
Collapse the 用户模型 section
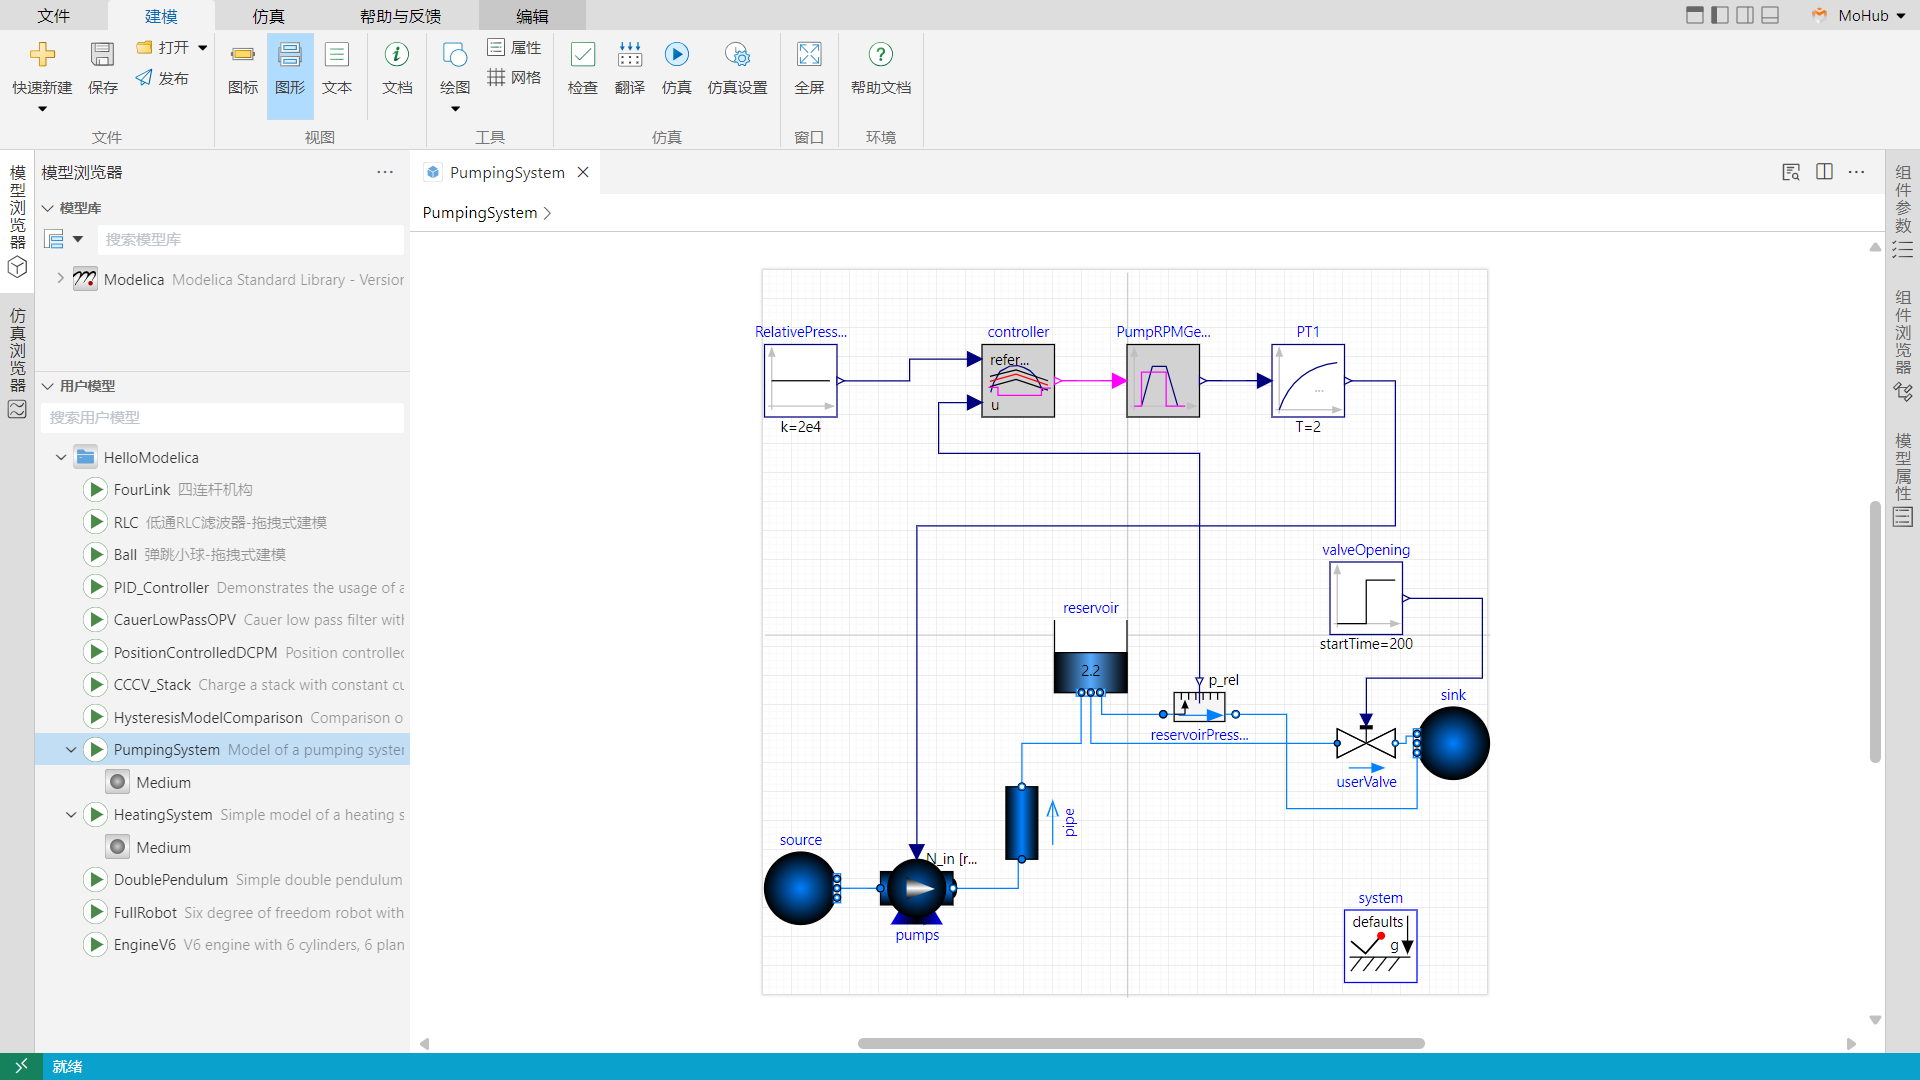coord(47,386)
